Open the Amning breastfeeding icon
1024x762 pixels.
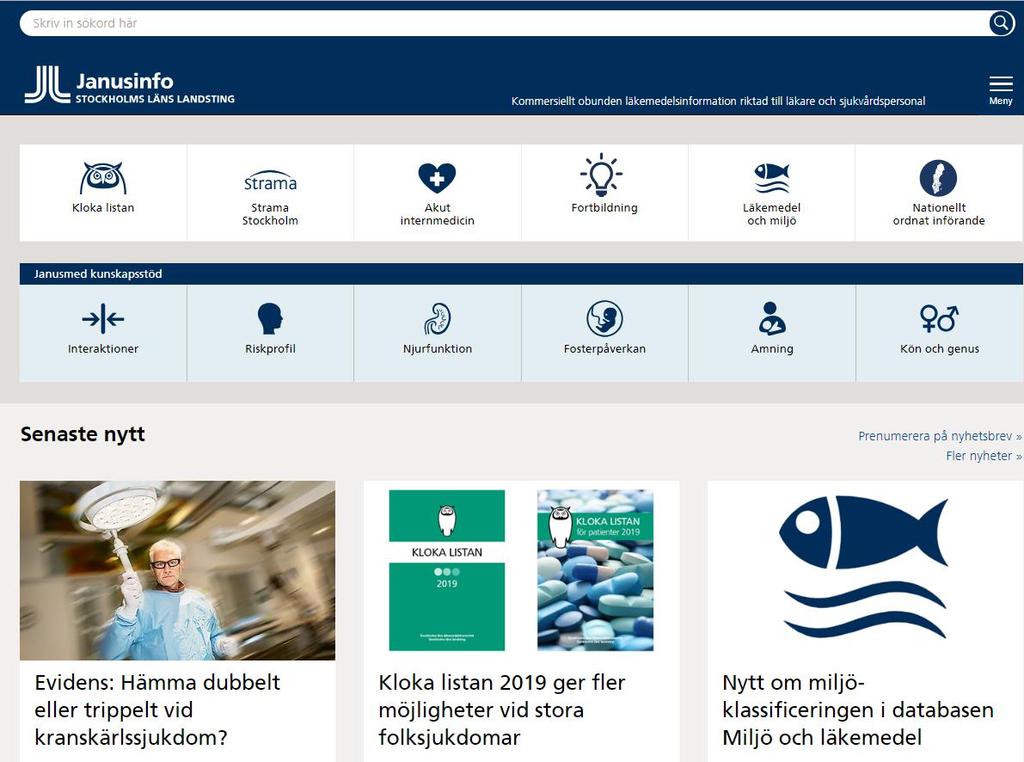[x=772, y=319]
